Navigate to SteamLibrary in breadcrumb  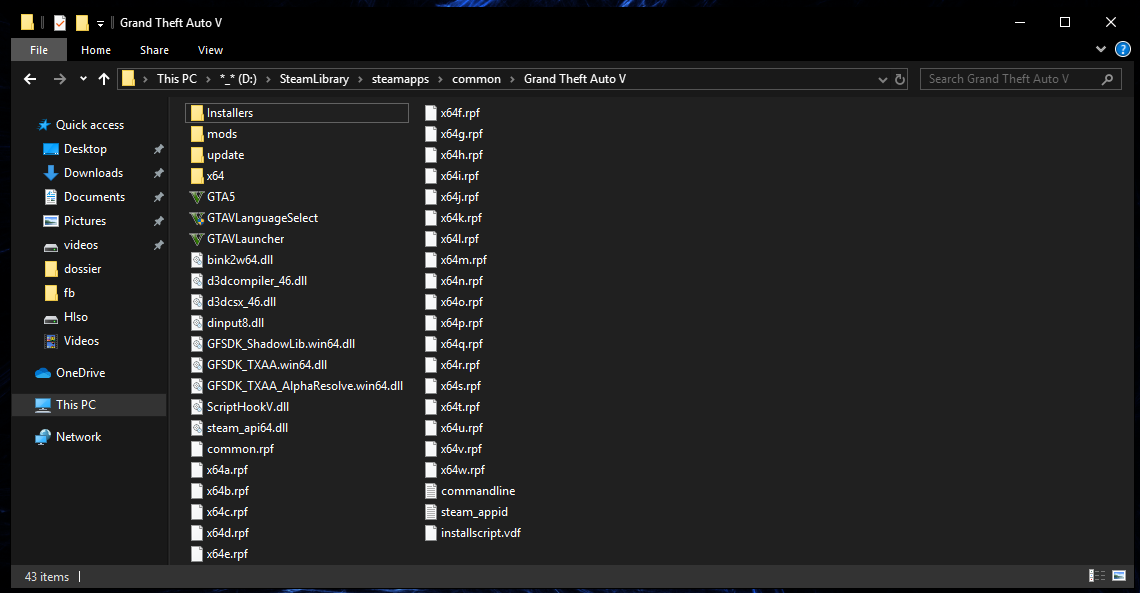point(314,79)
